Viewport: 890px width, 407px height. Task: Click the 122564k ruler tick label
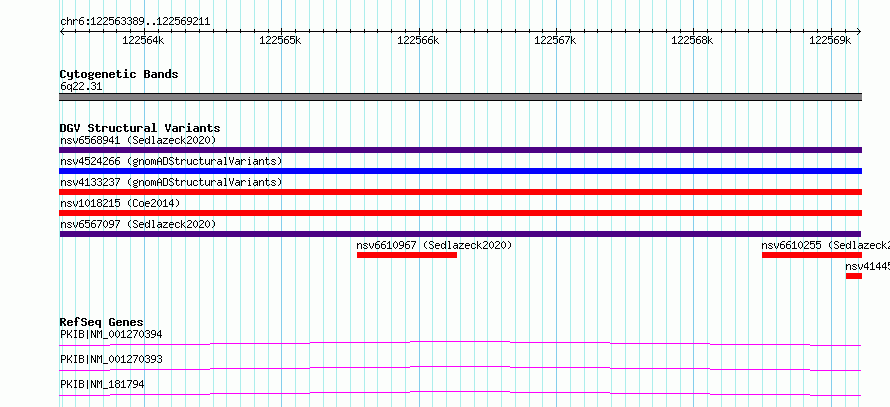pyautogui.click(x=144, y=40)
